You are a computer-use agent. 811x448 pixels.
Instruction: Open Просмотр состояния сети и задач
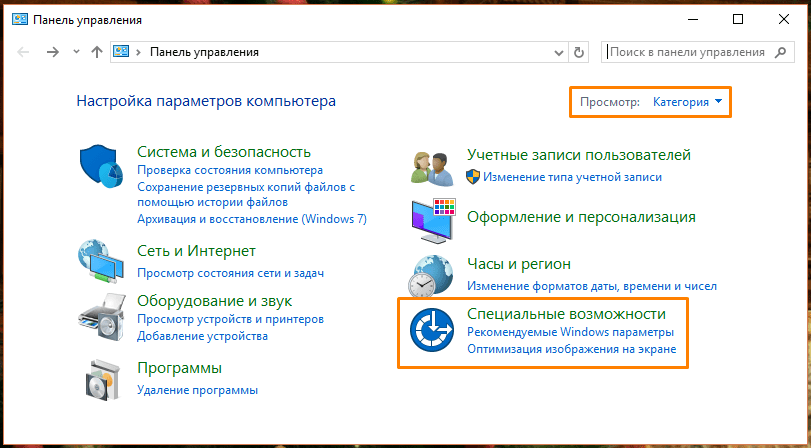point(230,273)
